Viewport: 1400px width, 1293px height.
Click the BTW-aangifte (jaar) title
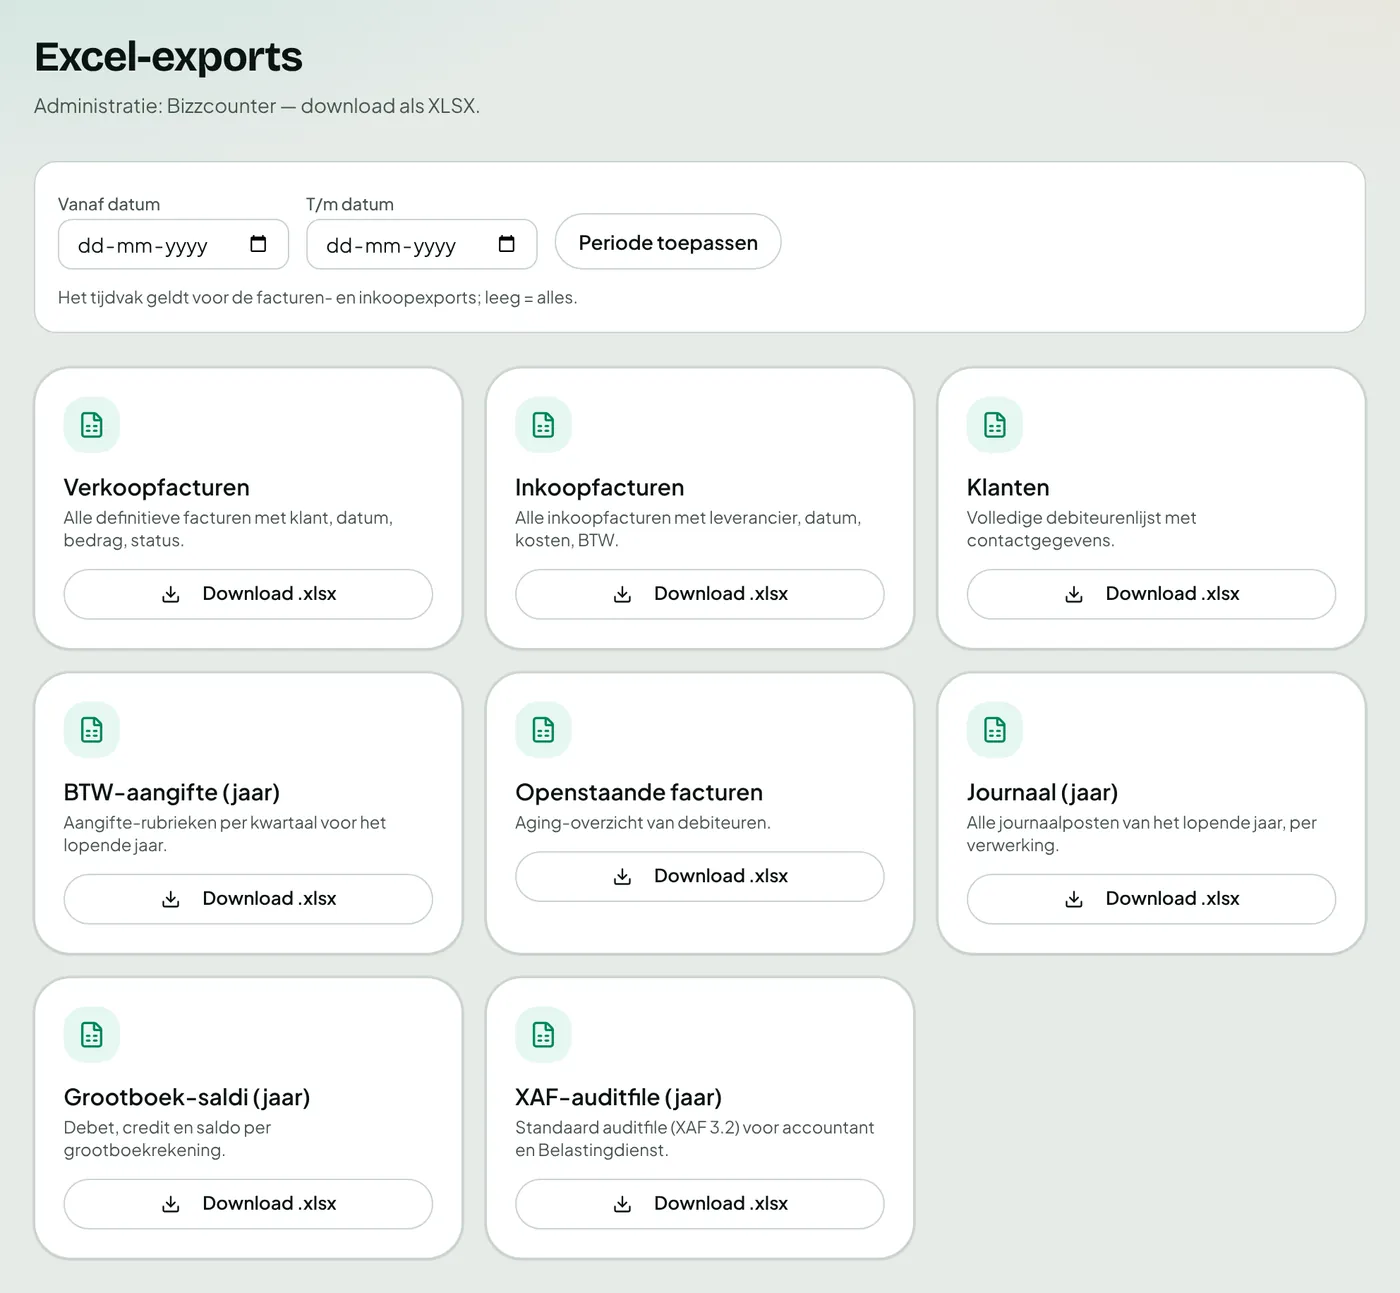pos(172,792)
